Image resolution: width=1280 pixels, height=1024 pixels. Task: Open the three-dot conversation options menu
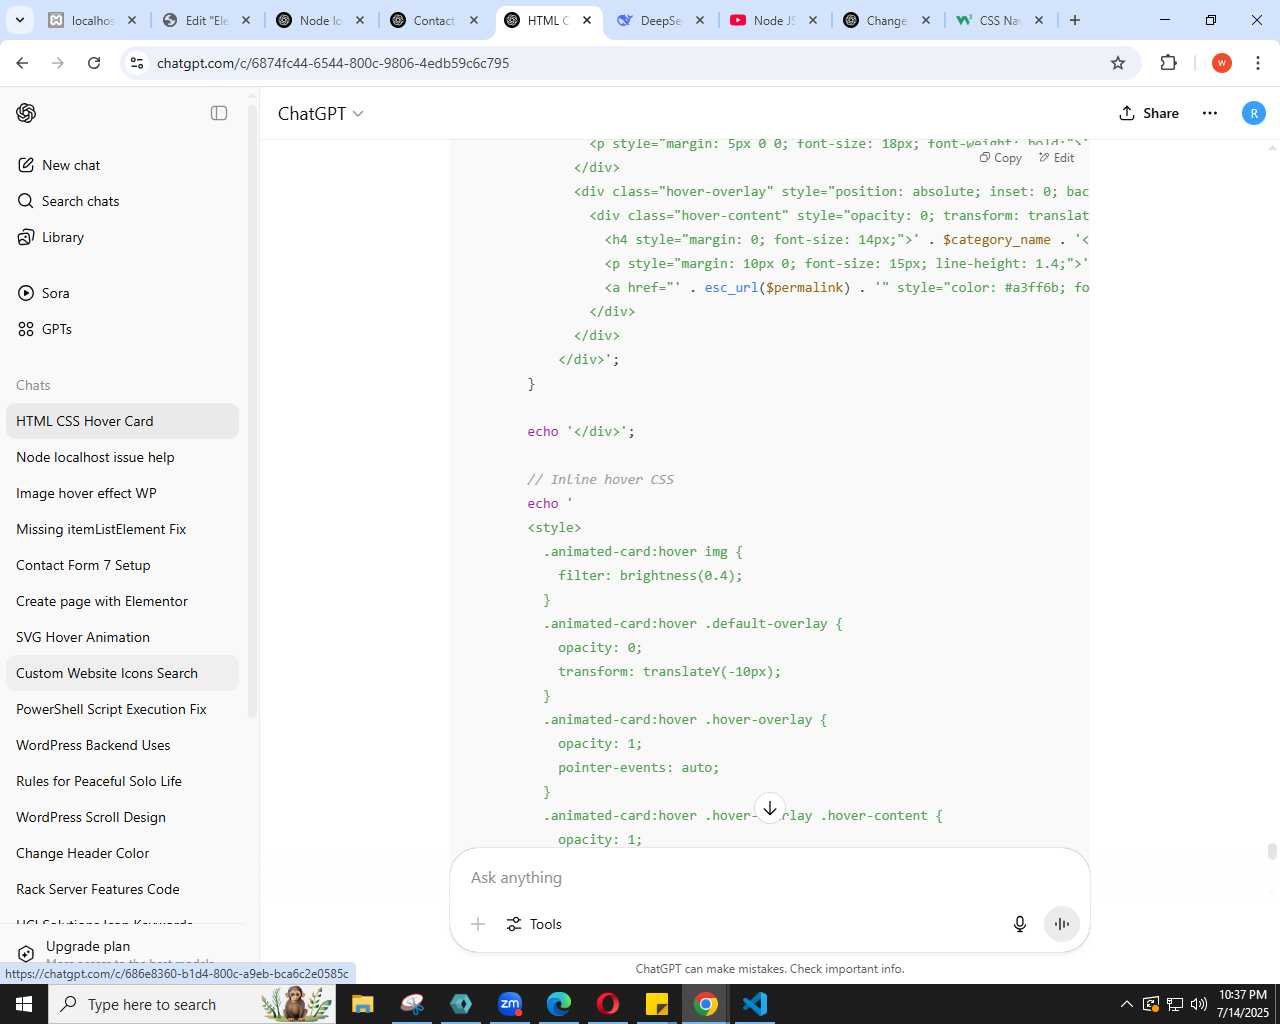pyautogui.click(x=1210, y=113)
